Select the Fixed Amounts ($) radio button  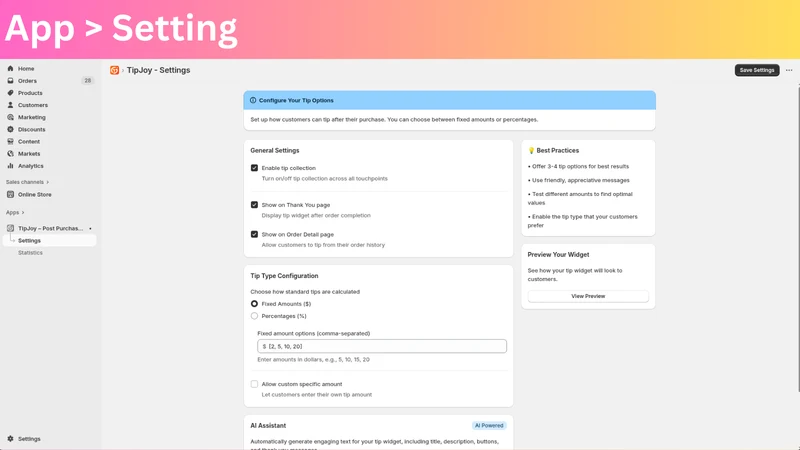[x=254, y=304]
